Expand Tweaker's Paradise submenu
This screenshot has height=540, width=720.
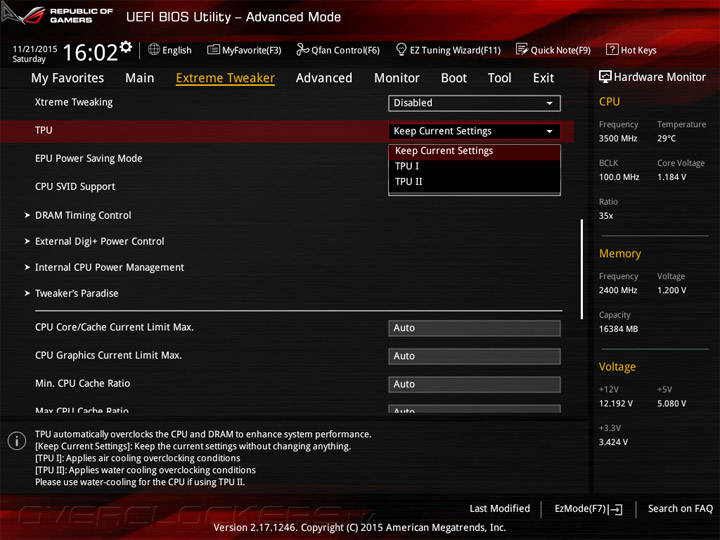pyautogui.click(x=77, y=293)
